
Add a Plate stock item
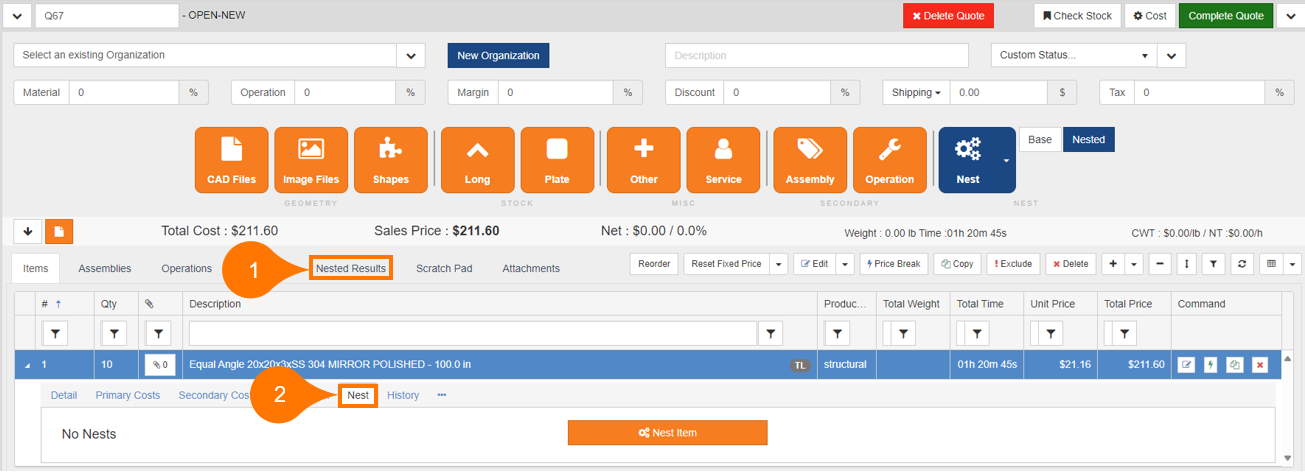(x=557, y=160)
